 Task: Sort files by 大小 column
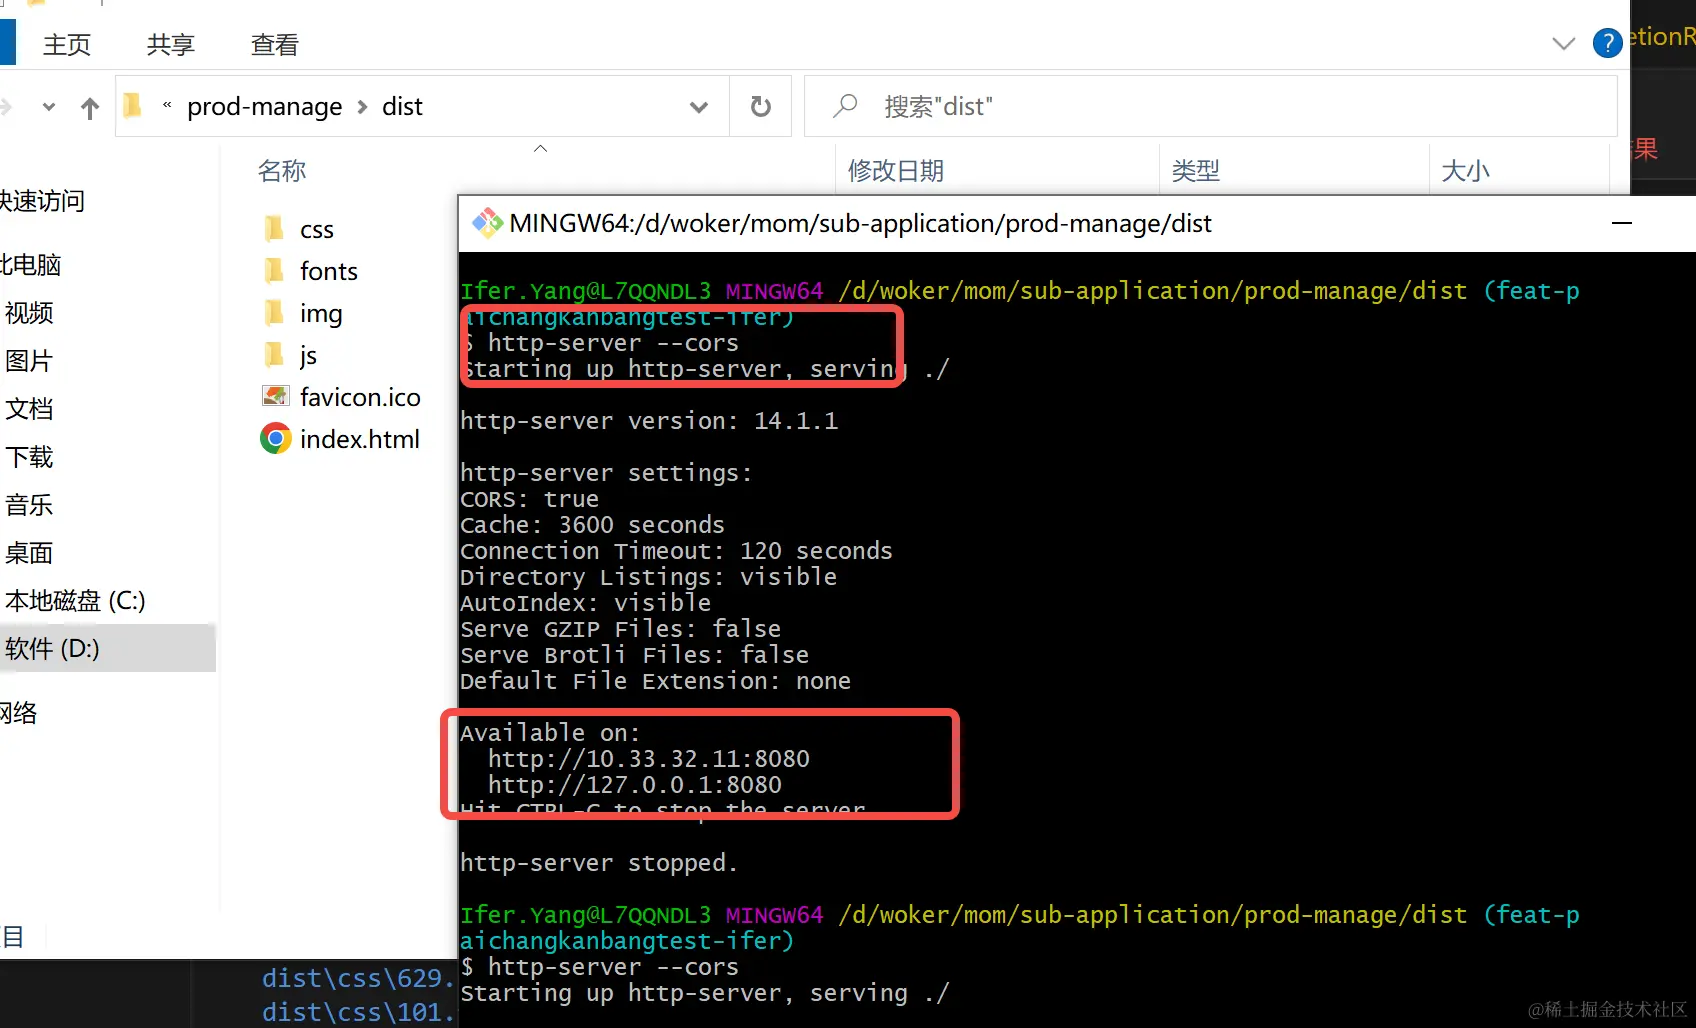1466,171
